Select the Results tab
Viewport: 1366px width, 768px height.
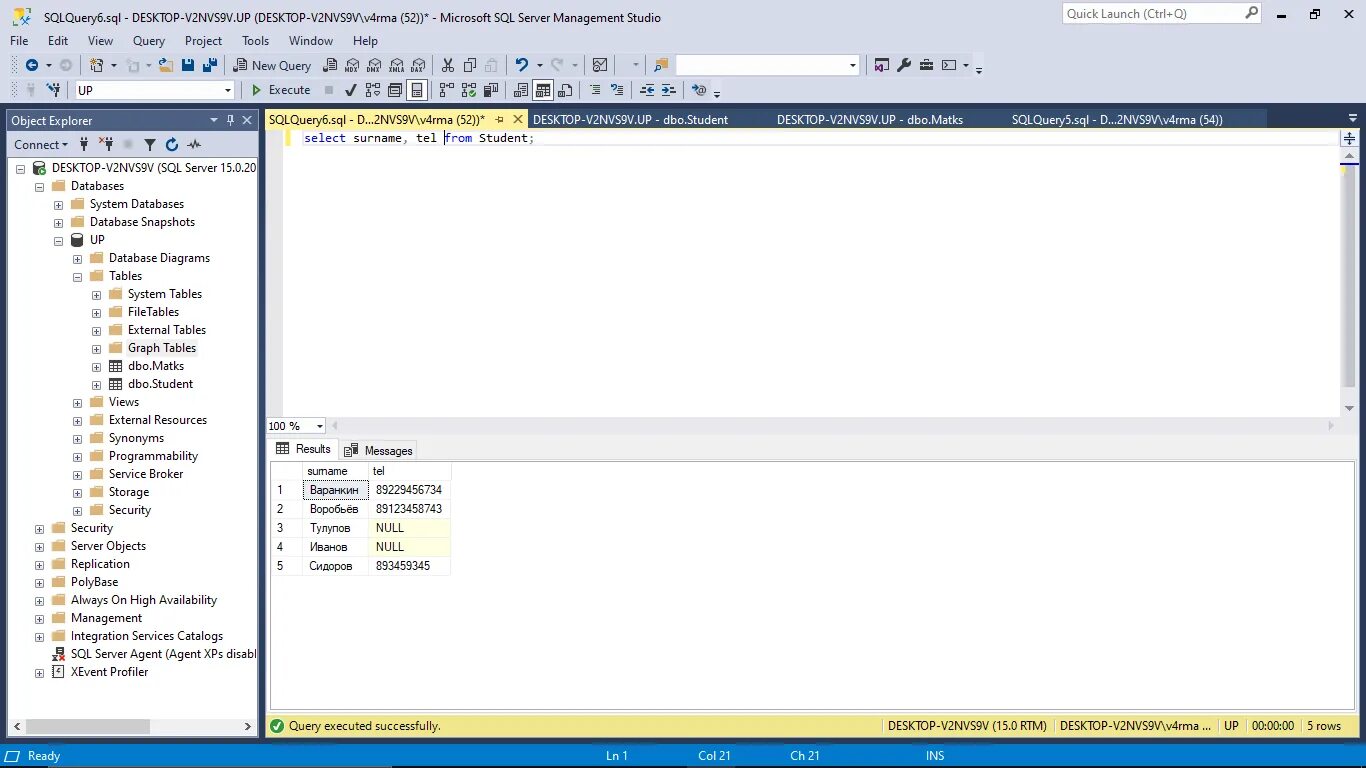(x=303, y=449)
